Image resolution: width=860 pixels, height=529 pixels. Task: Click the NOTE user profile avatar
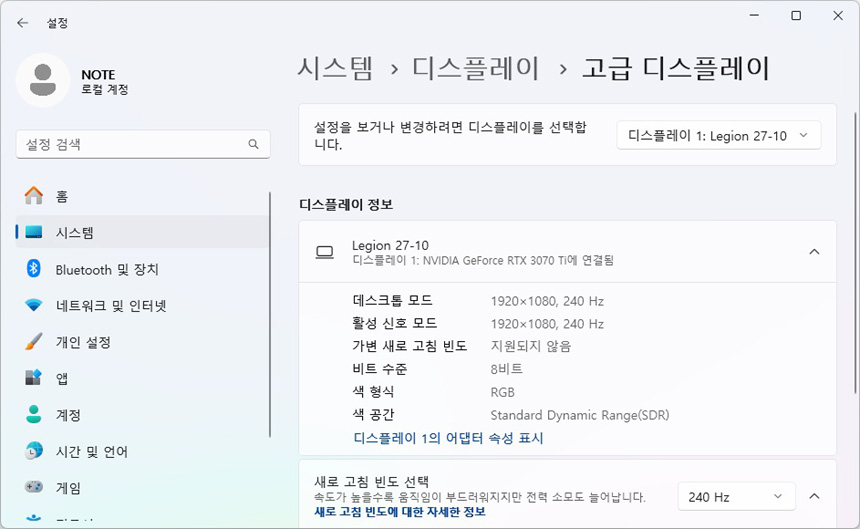[42, 80]
